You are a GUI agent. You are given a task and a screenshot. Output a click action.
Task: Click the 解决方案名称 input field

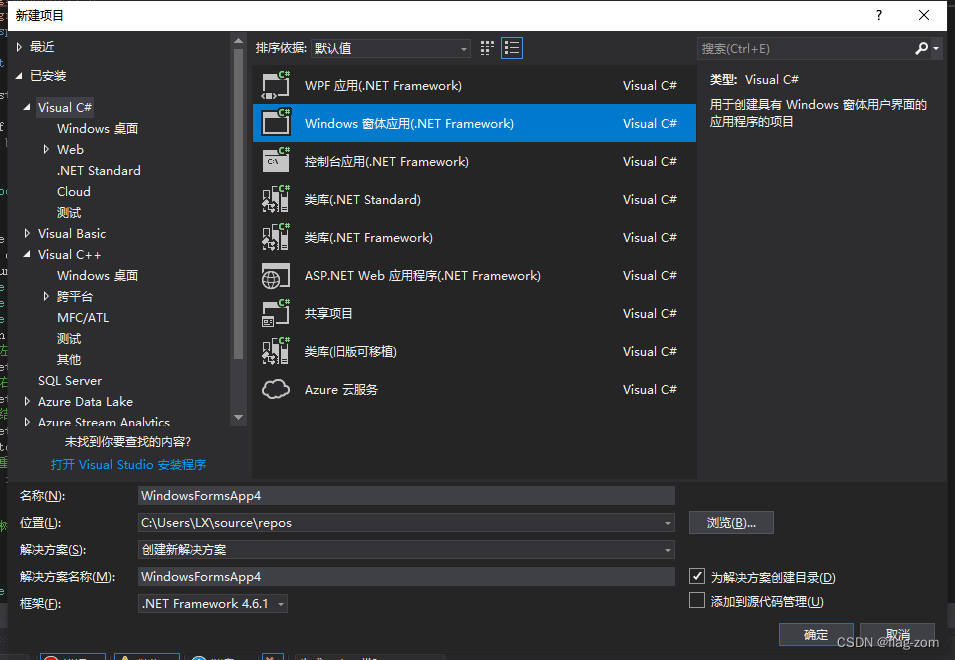click(406, 577)
